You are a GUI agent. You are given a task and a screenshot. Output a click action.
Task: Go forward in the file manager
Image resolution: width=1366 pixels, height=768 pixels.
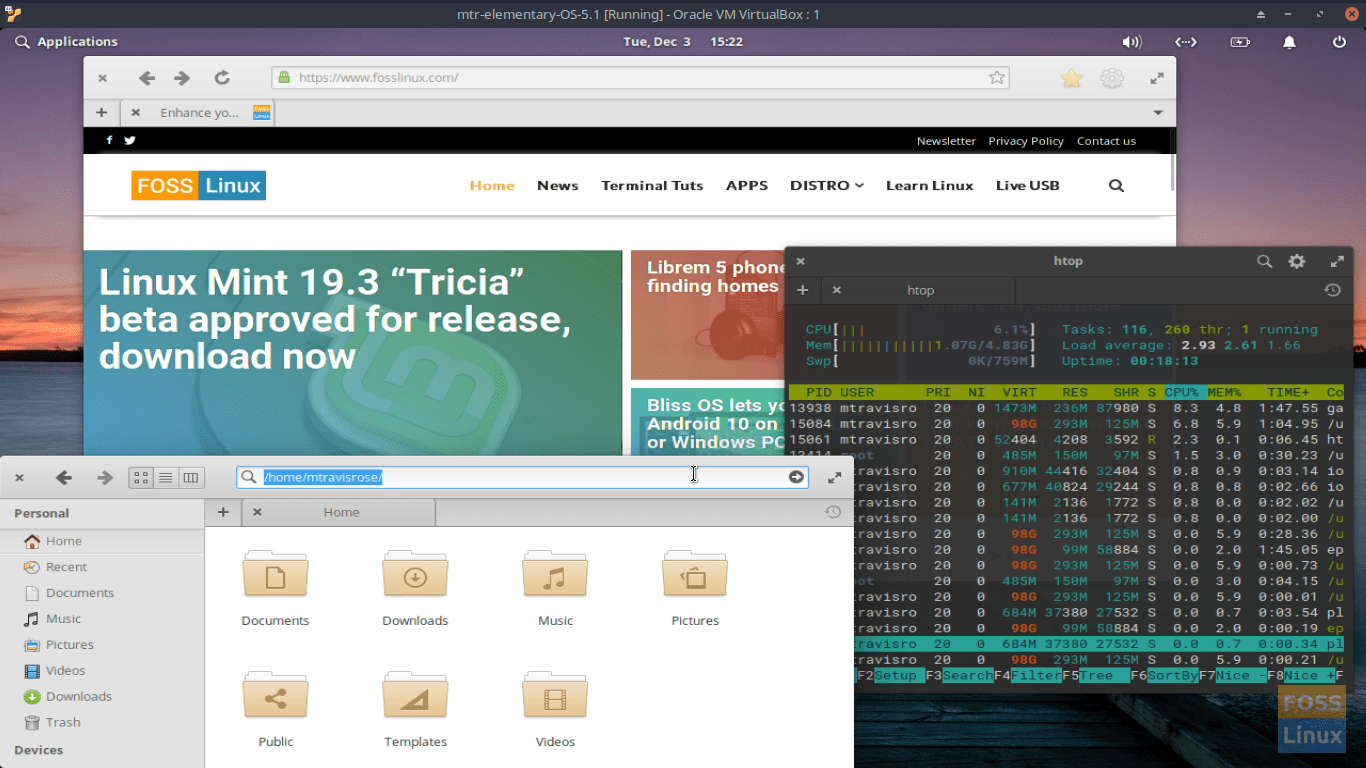coord(104,478)
